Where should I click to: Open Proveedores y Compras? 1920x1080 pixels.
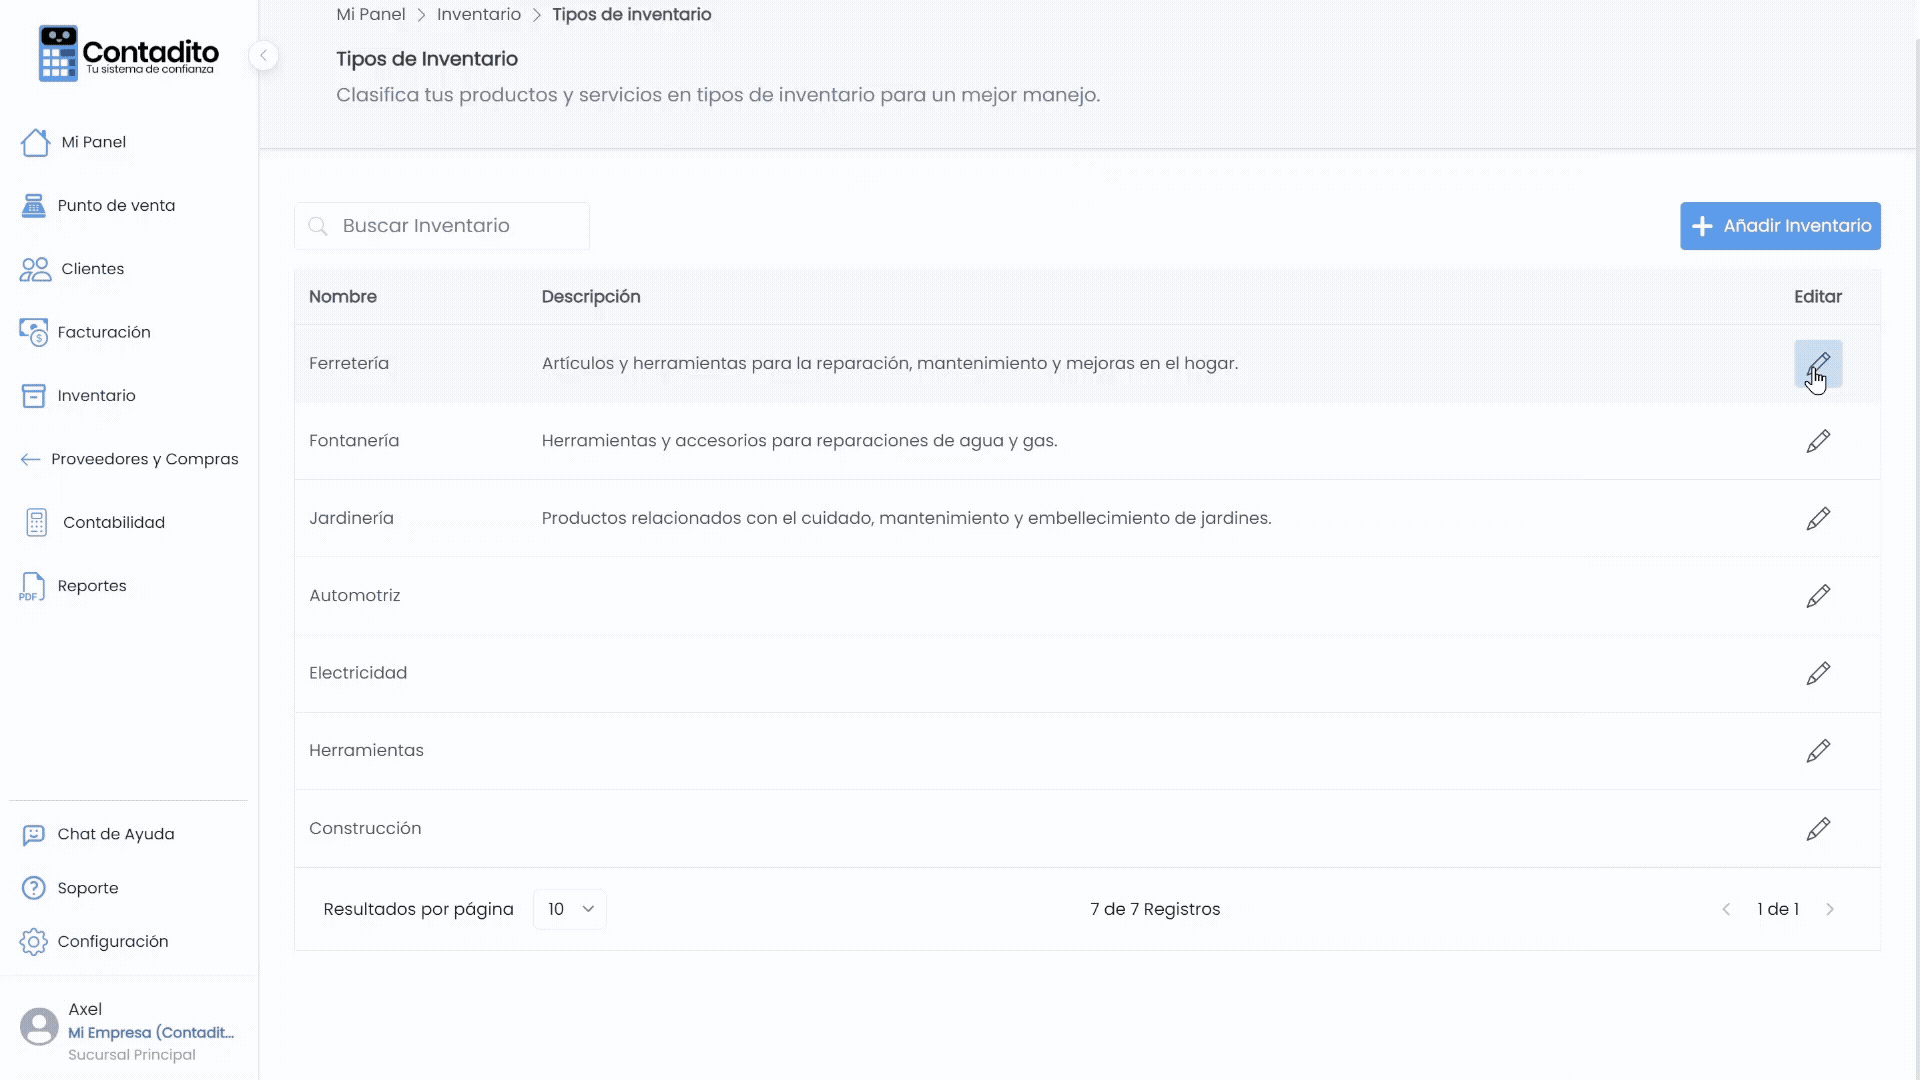click(x=129, y=459)
